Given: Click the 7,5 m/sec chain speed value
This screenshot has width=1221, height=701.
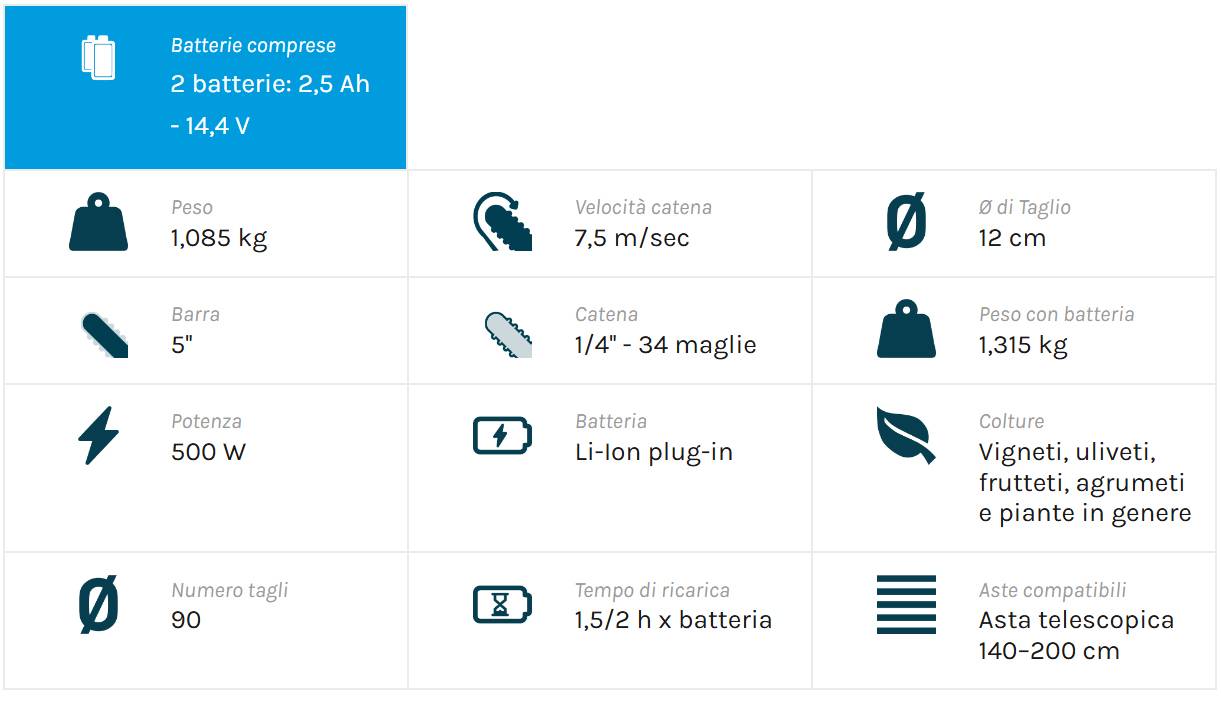Looking at the screenshot, I should pyautogui.click(x=632, y=238).
